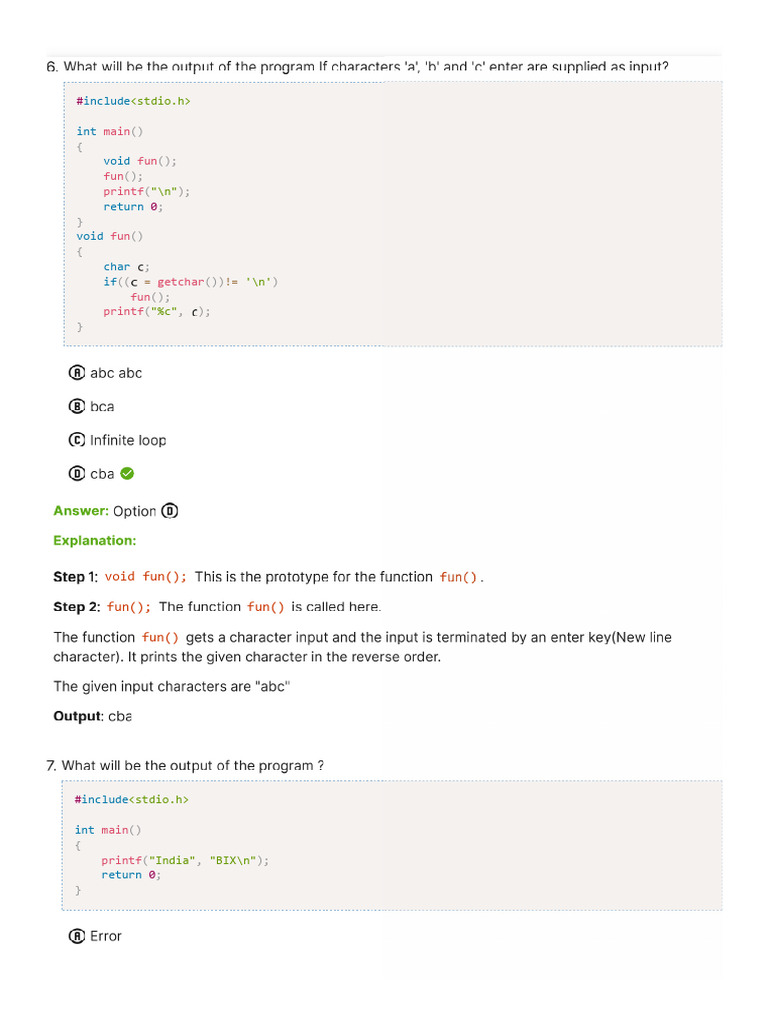Click the getchar() line in the first code block
Image resolution: width=768 pixels, height=1024 pixels.
click(x=190, y=282)
